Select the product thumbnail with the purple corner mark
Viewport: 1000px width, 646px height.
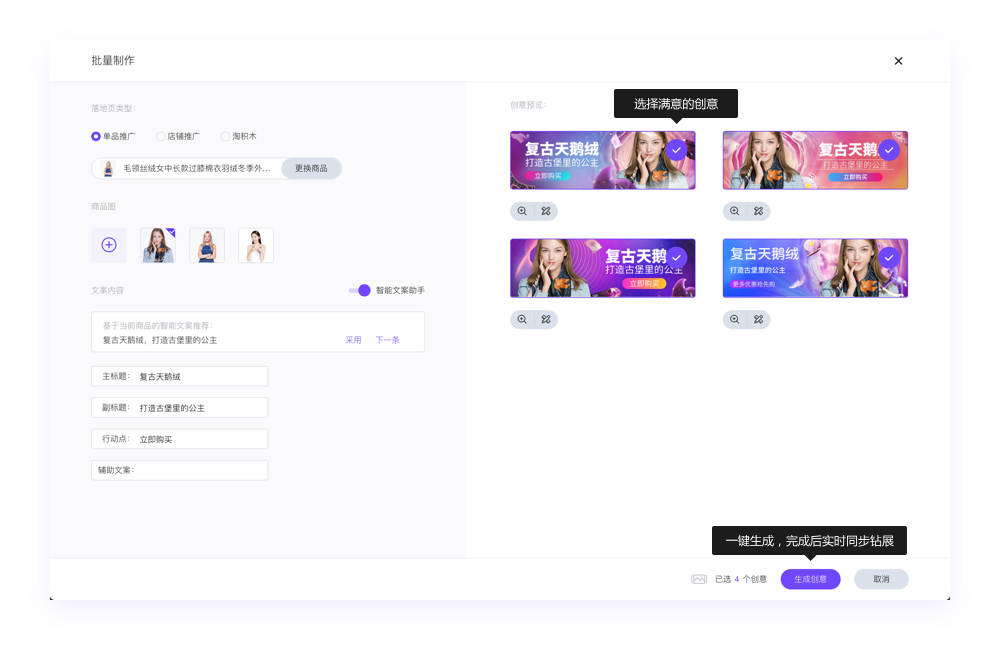(158, 245)
